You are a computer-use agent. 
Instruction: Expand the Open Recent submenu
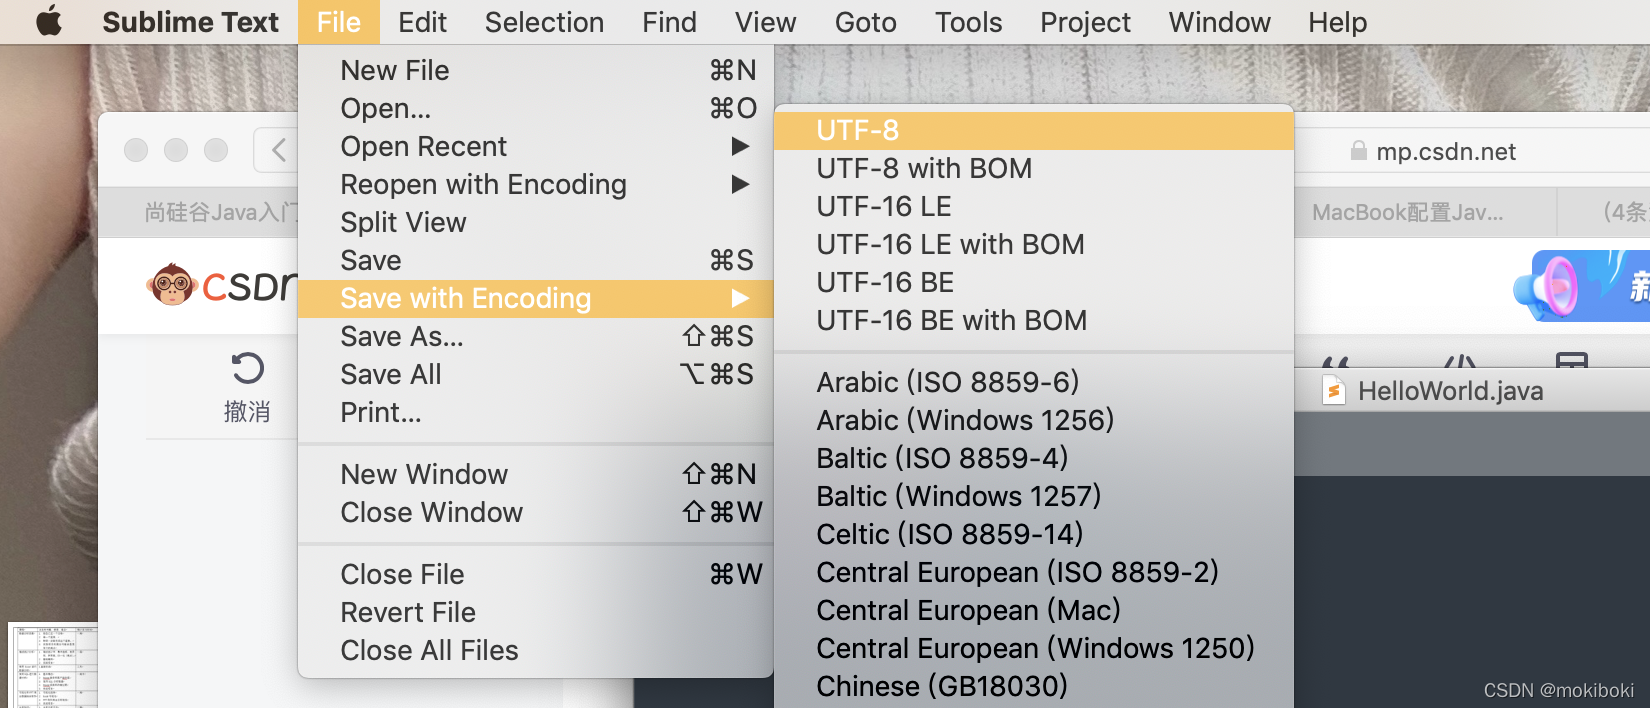(536, 146)
